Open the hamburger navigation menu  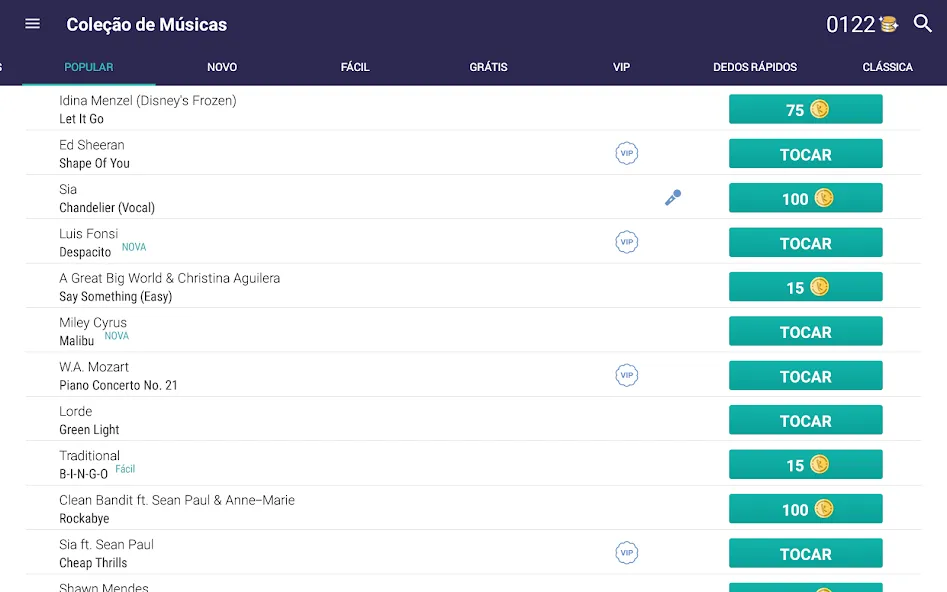point(33,24)
